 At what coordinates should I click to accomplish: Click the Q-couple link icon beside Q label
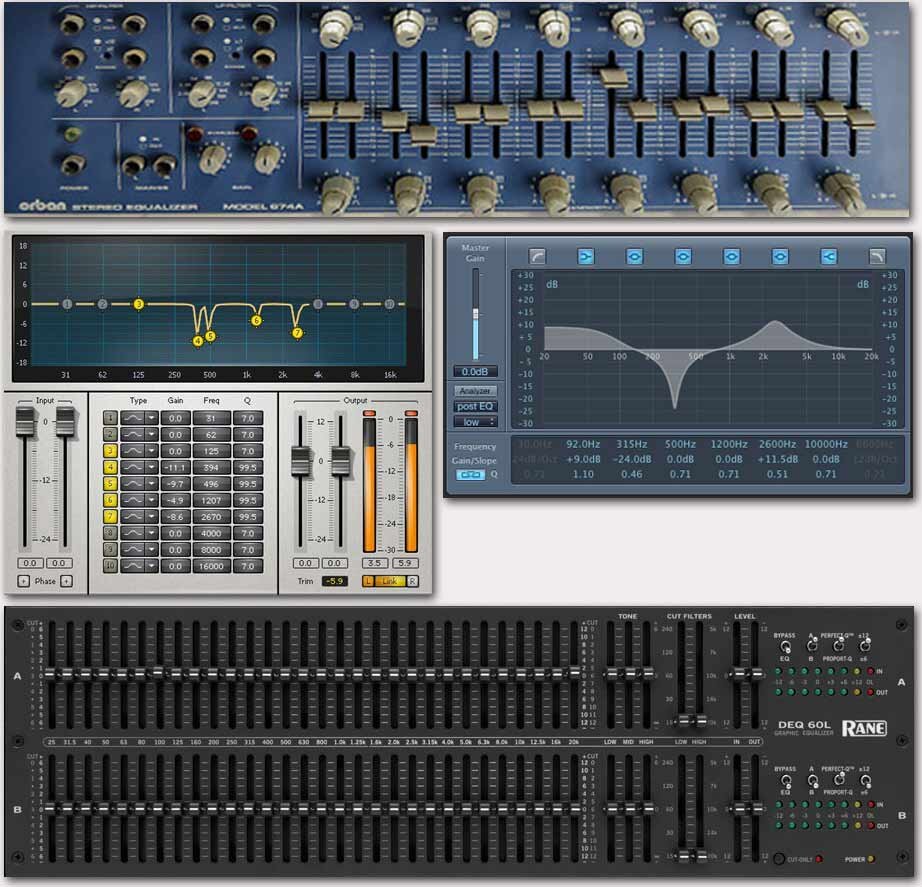pyautogui.click(x=470, y=475)
